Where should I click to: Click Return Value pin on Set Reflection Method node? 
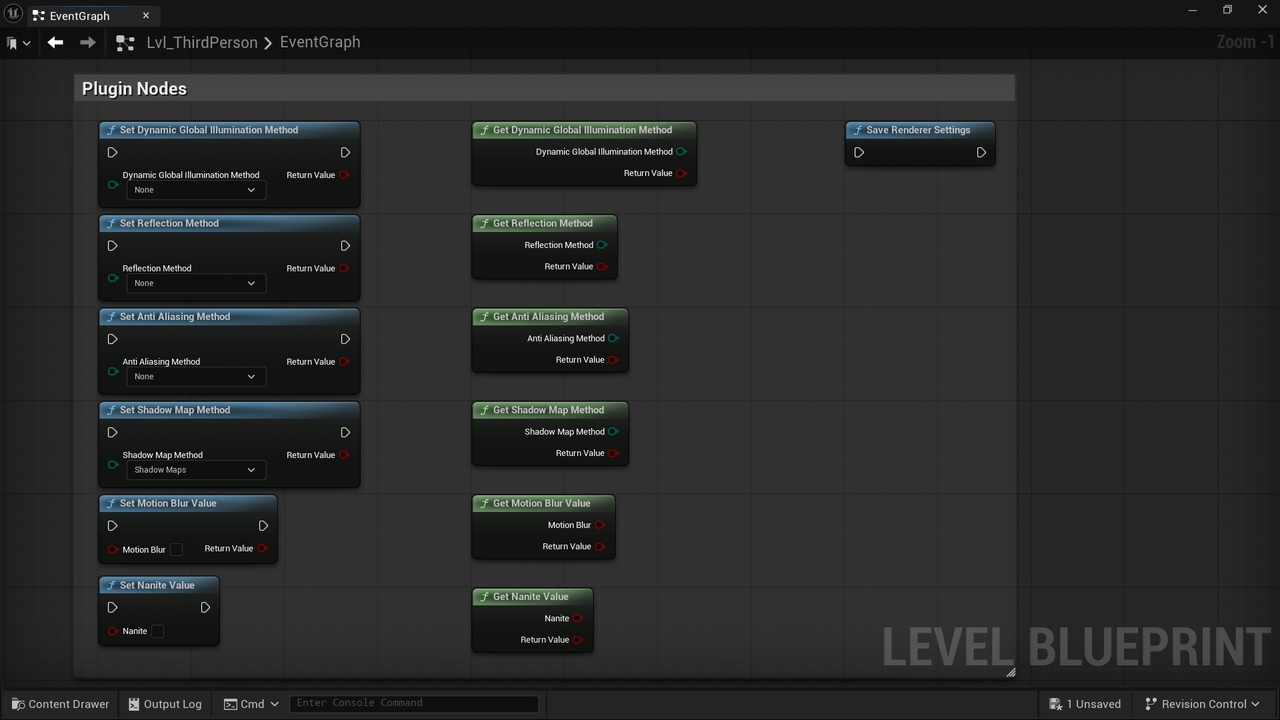tap(344, 268)
